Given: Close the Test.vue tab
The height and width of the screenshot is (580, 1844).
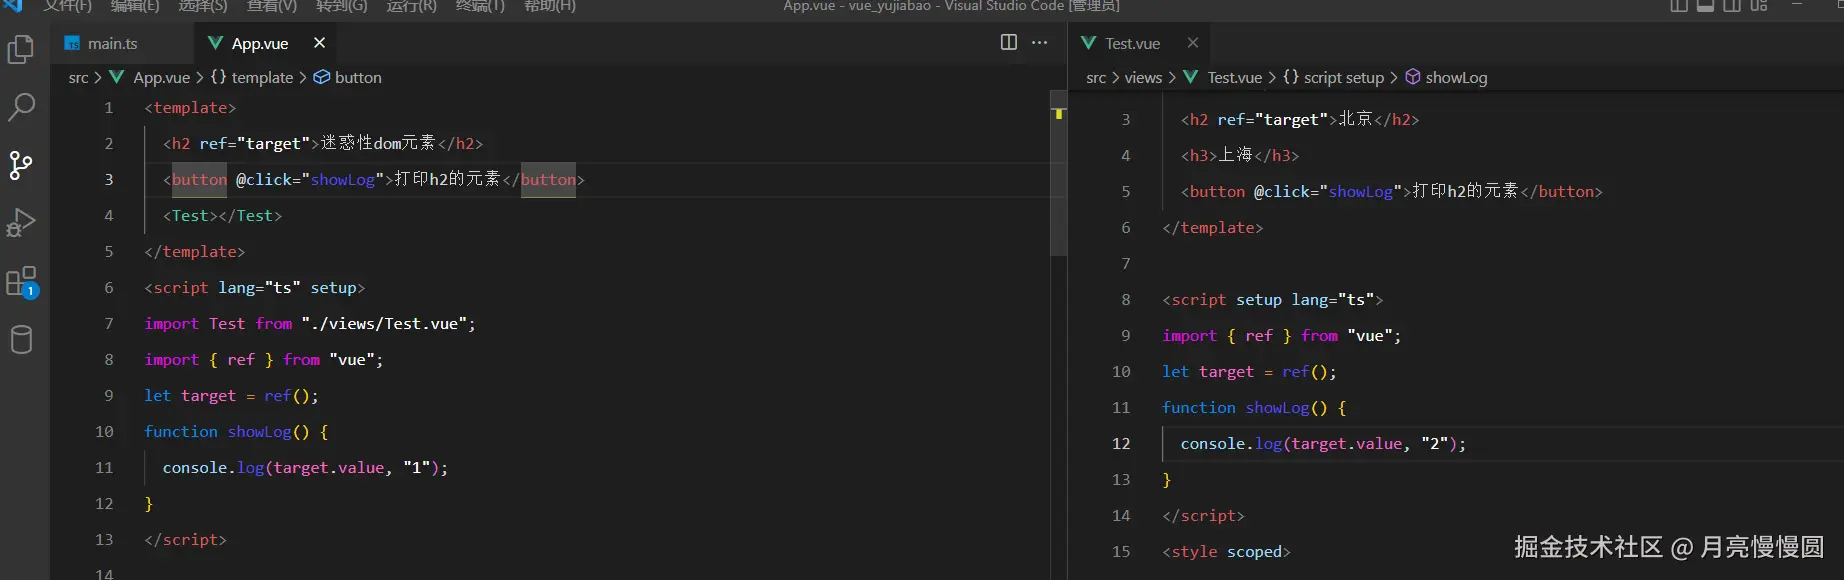Looking at the screenshot, I should coord(1193,42).
